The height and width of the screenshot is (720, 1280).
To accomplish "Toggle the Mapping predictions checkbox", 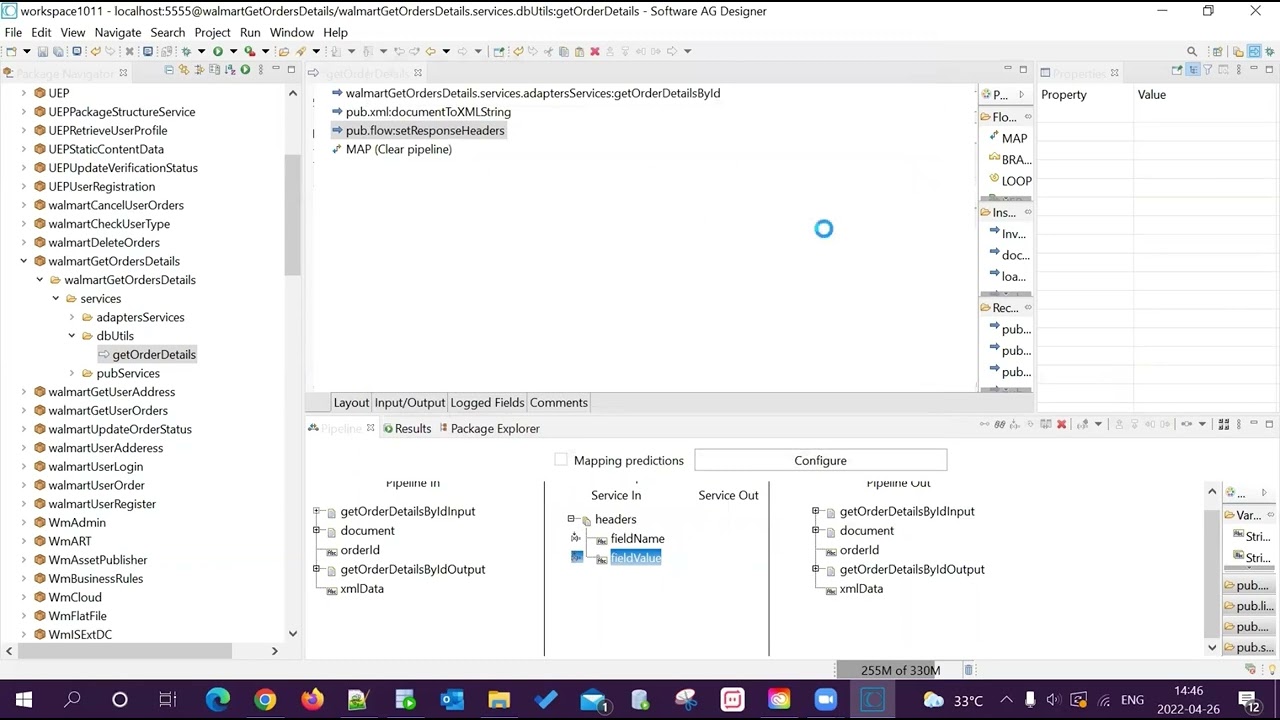I will 561,460.
